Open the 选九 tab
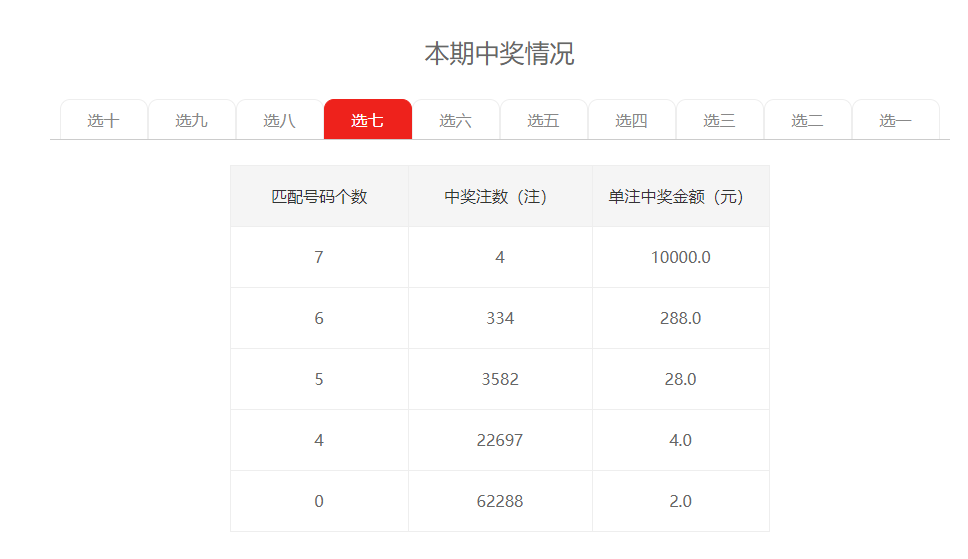Image resolution: width=968 pixels, height=559 pixels. (191, 120)
